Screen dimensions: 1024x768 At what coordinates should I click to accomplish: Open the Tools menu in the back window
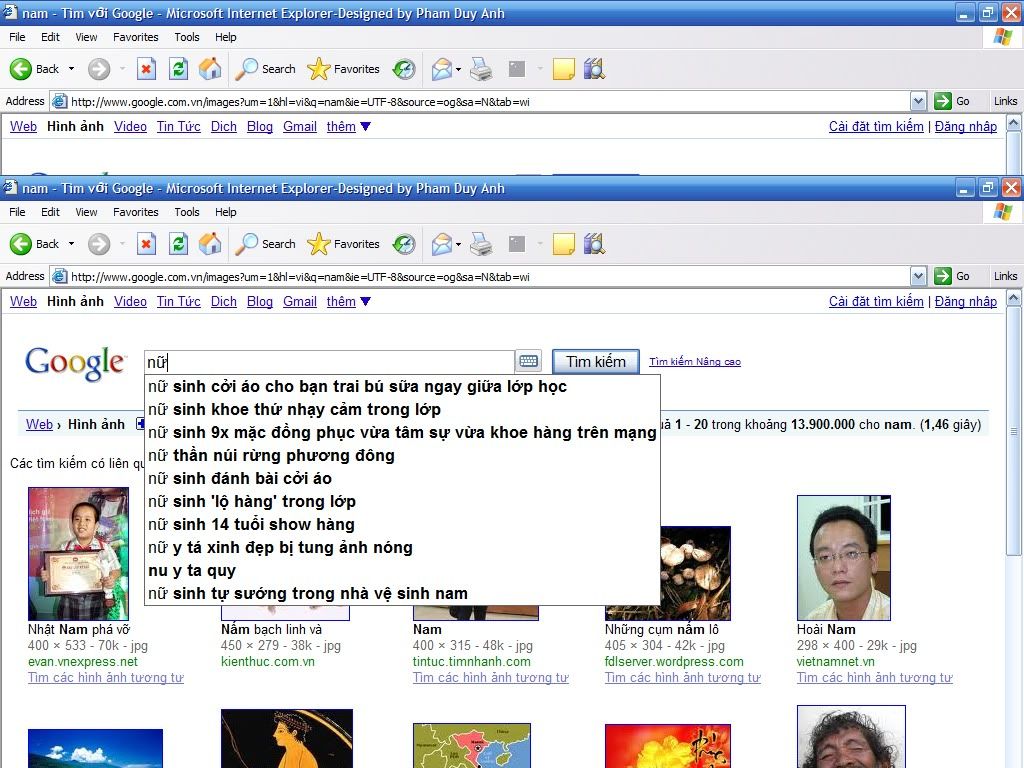tap(187, 37)
